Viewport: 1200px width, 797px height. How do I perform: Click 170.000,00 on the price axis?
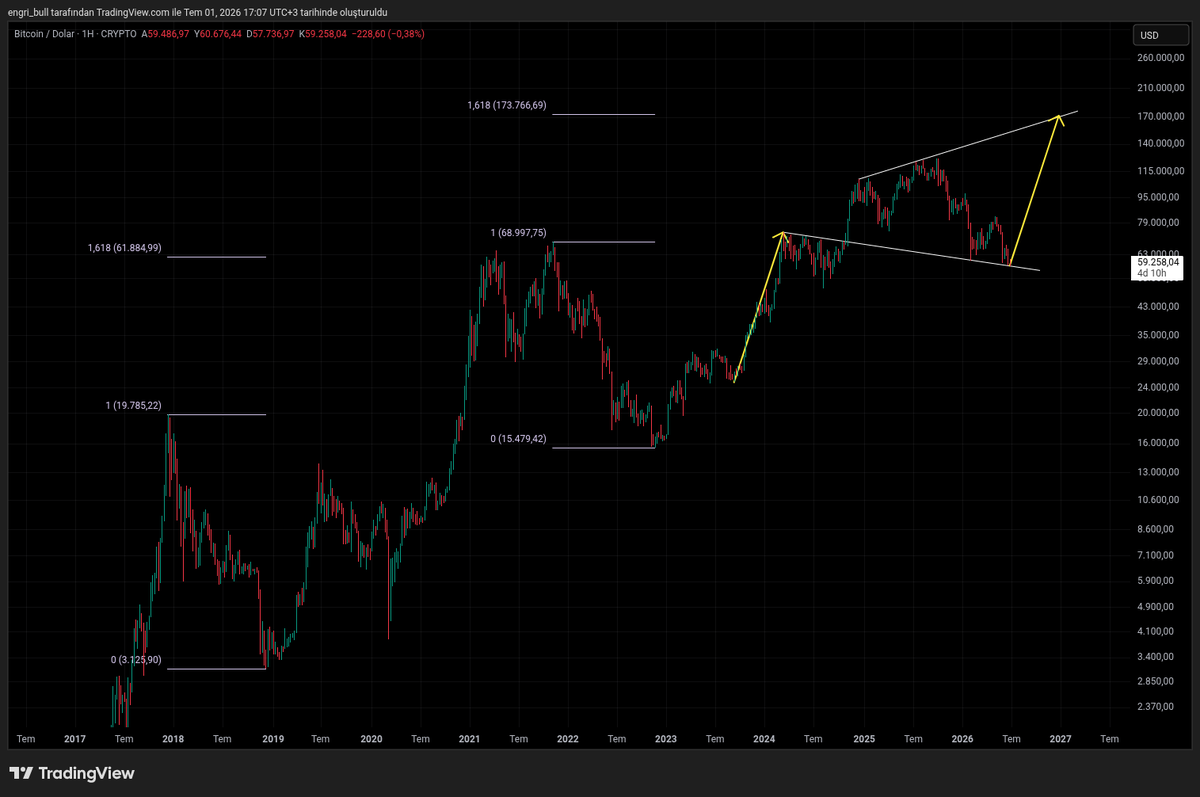coord(1160,117)
